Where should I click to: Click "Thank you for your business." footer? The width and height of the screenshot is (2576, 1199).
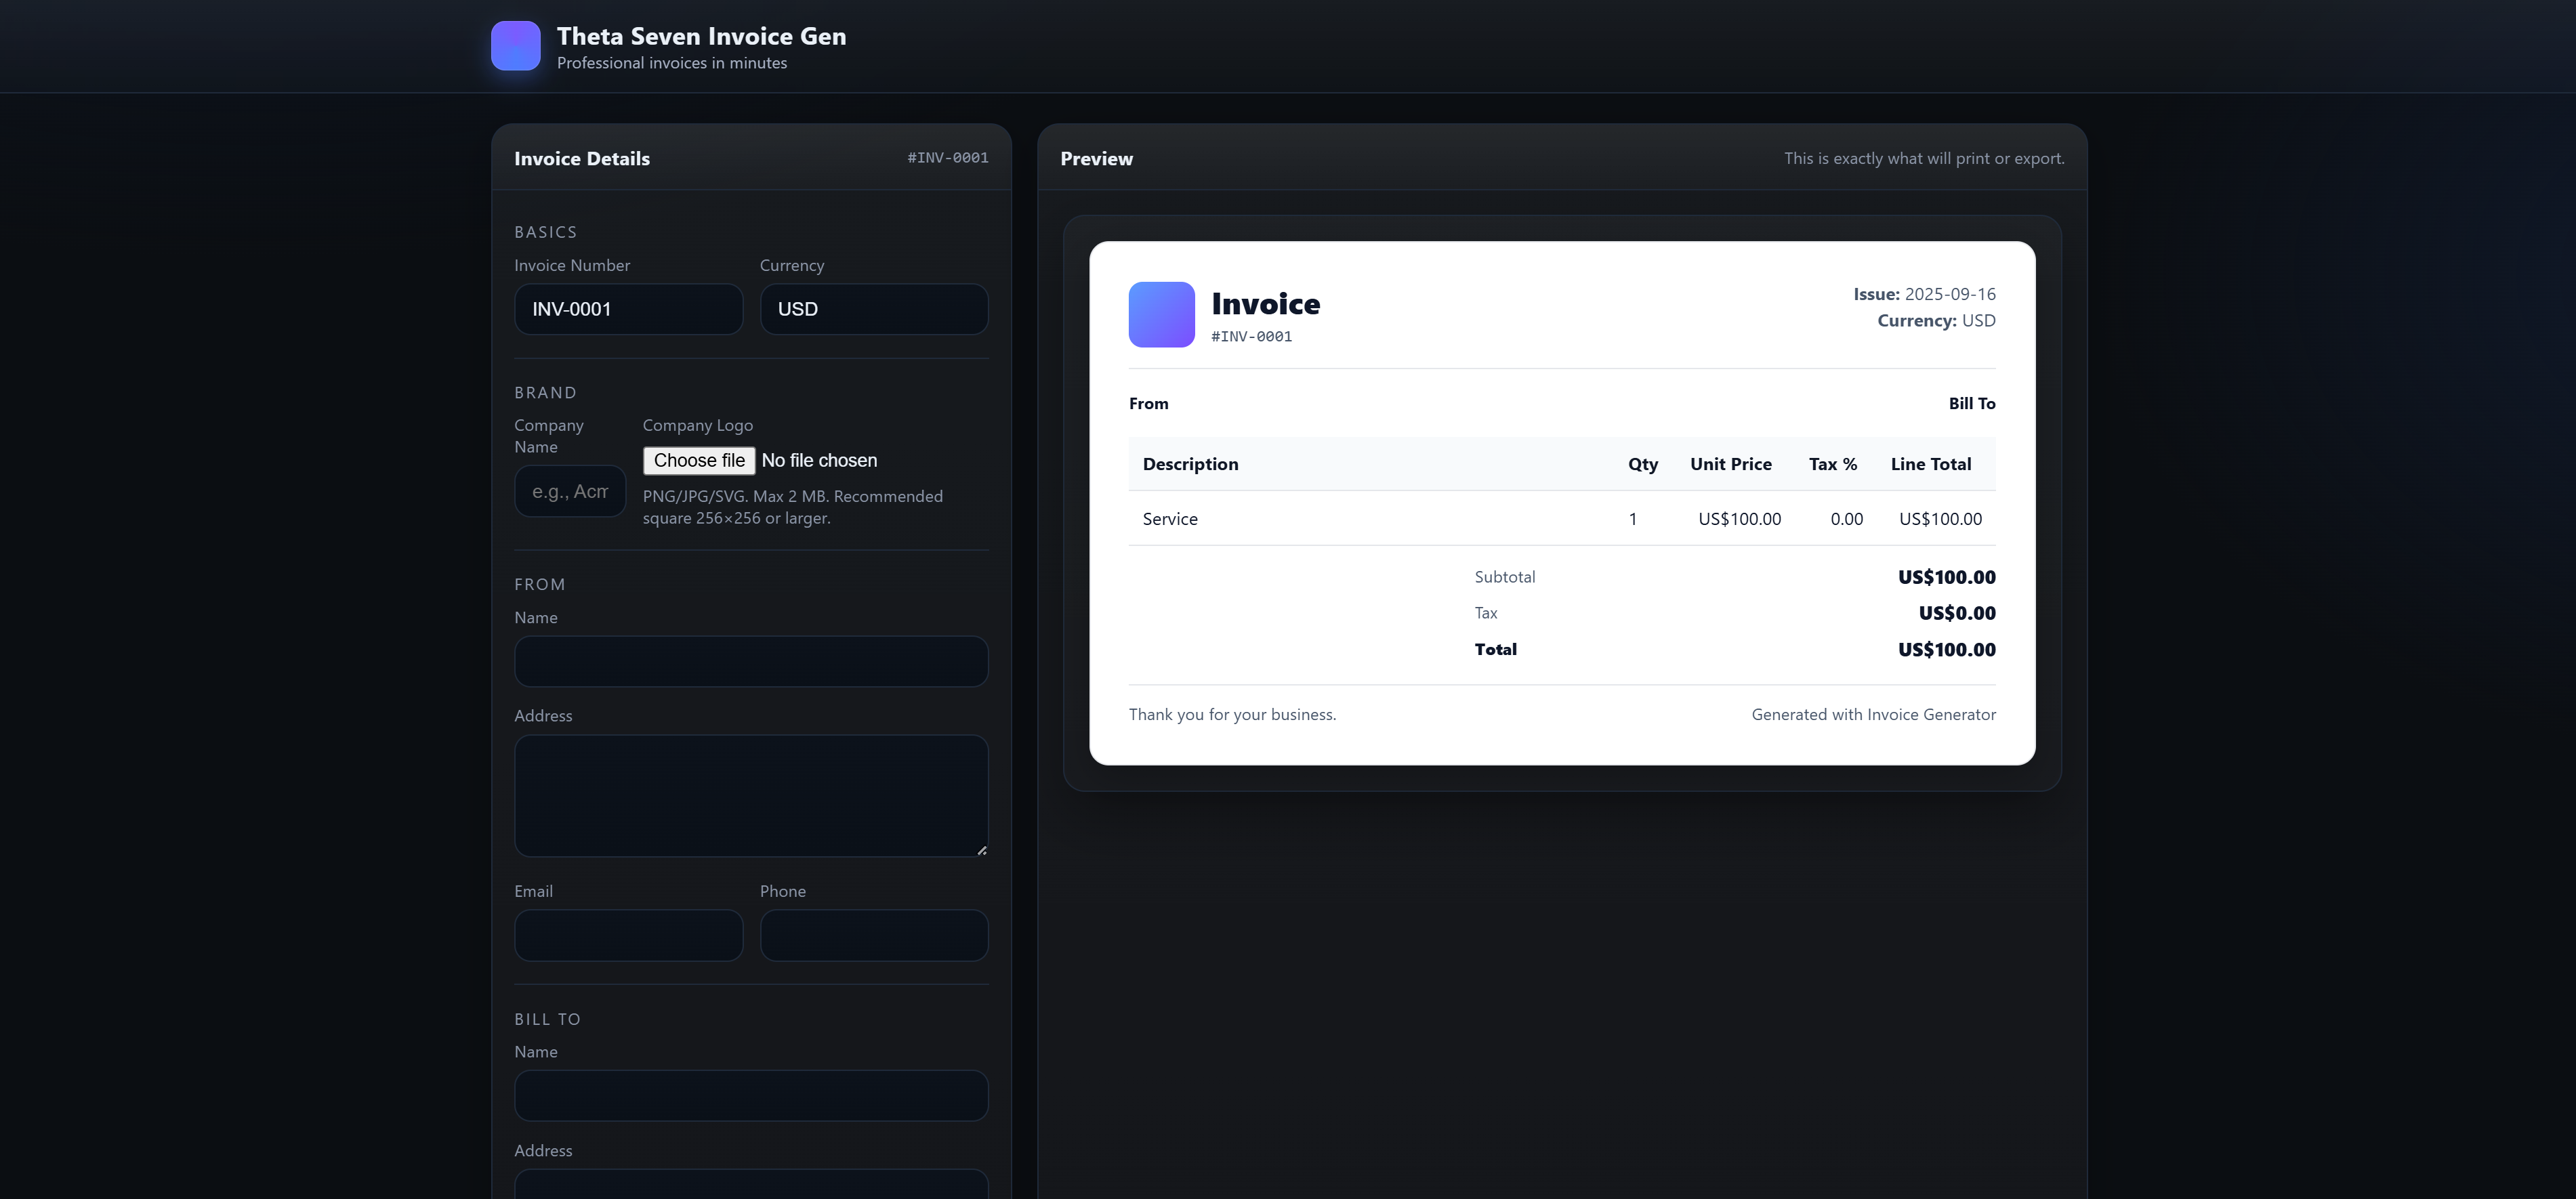coord(1232,714)
